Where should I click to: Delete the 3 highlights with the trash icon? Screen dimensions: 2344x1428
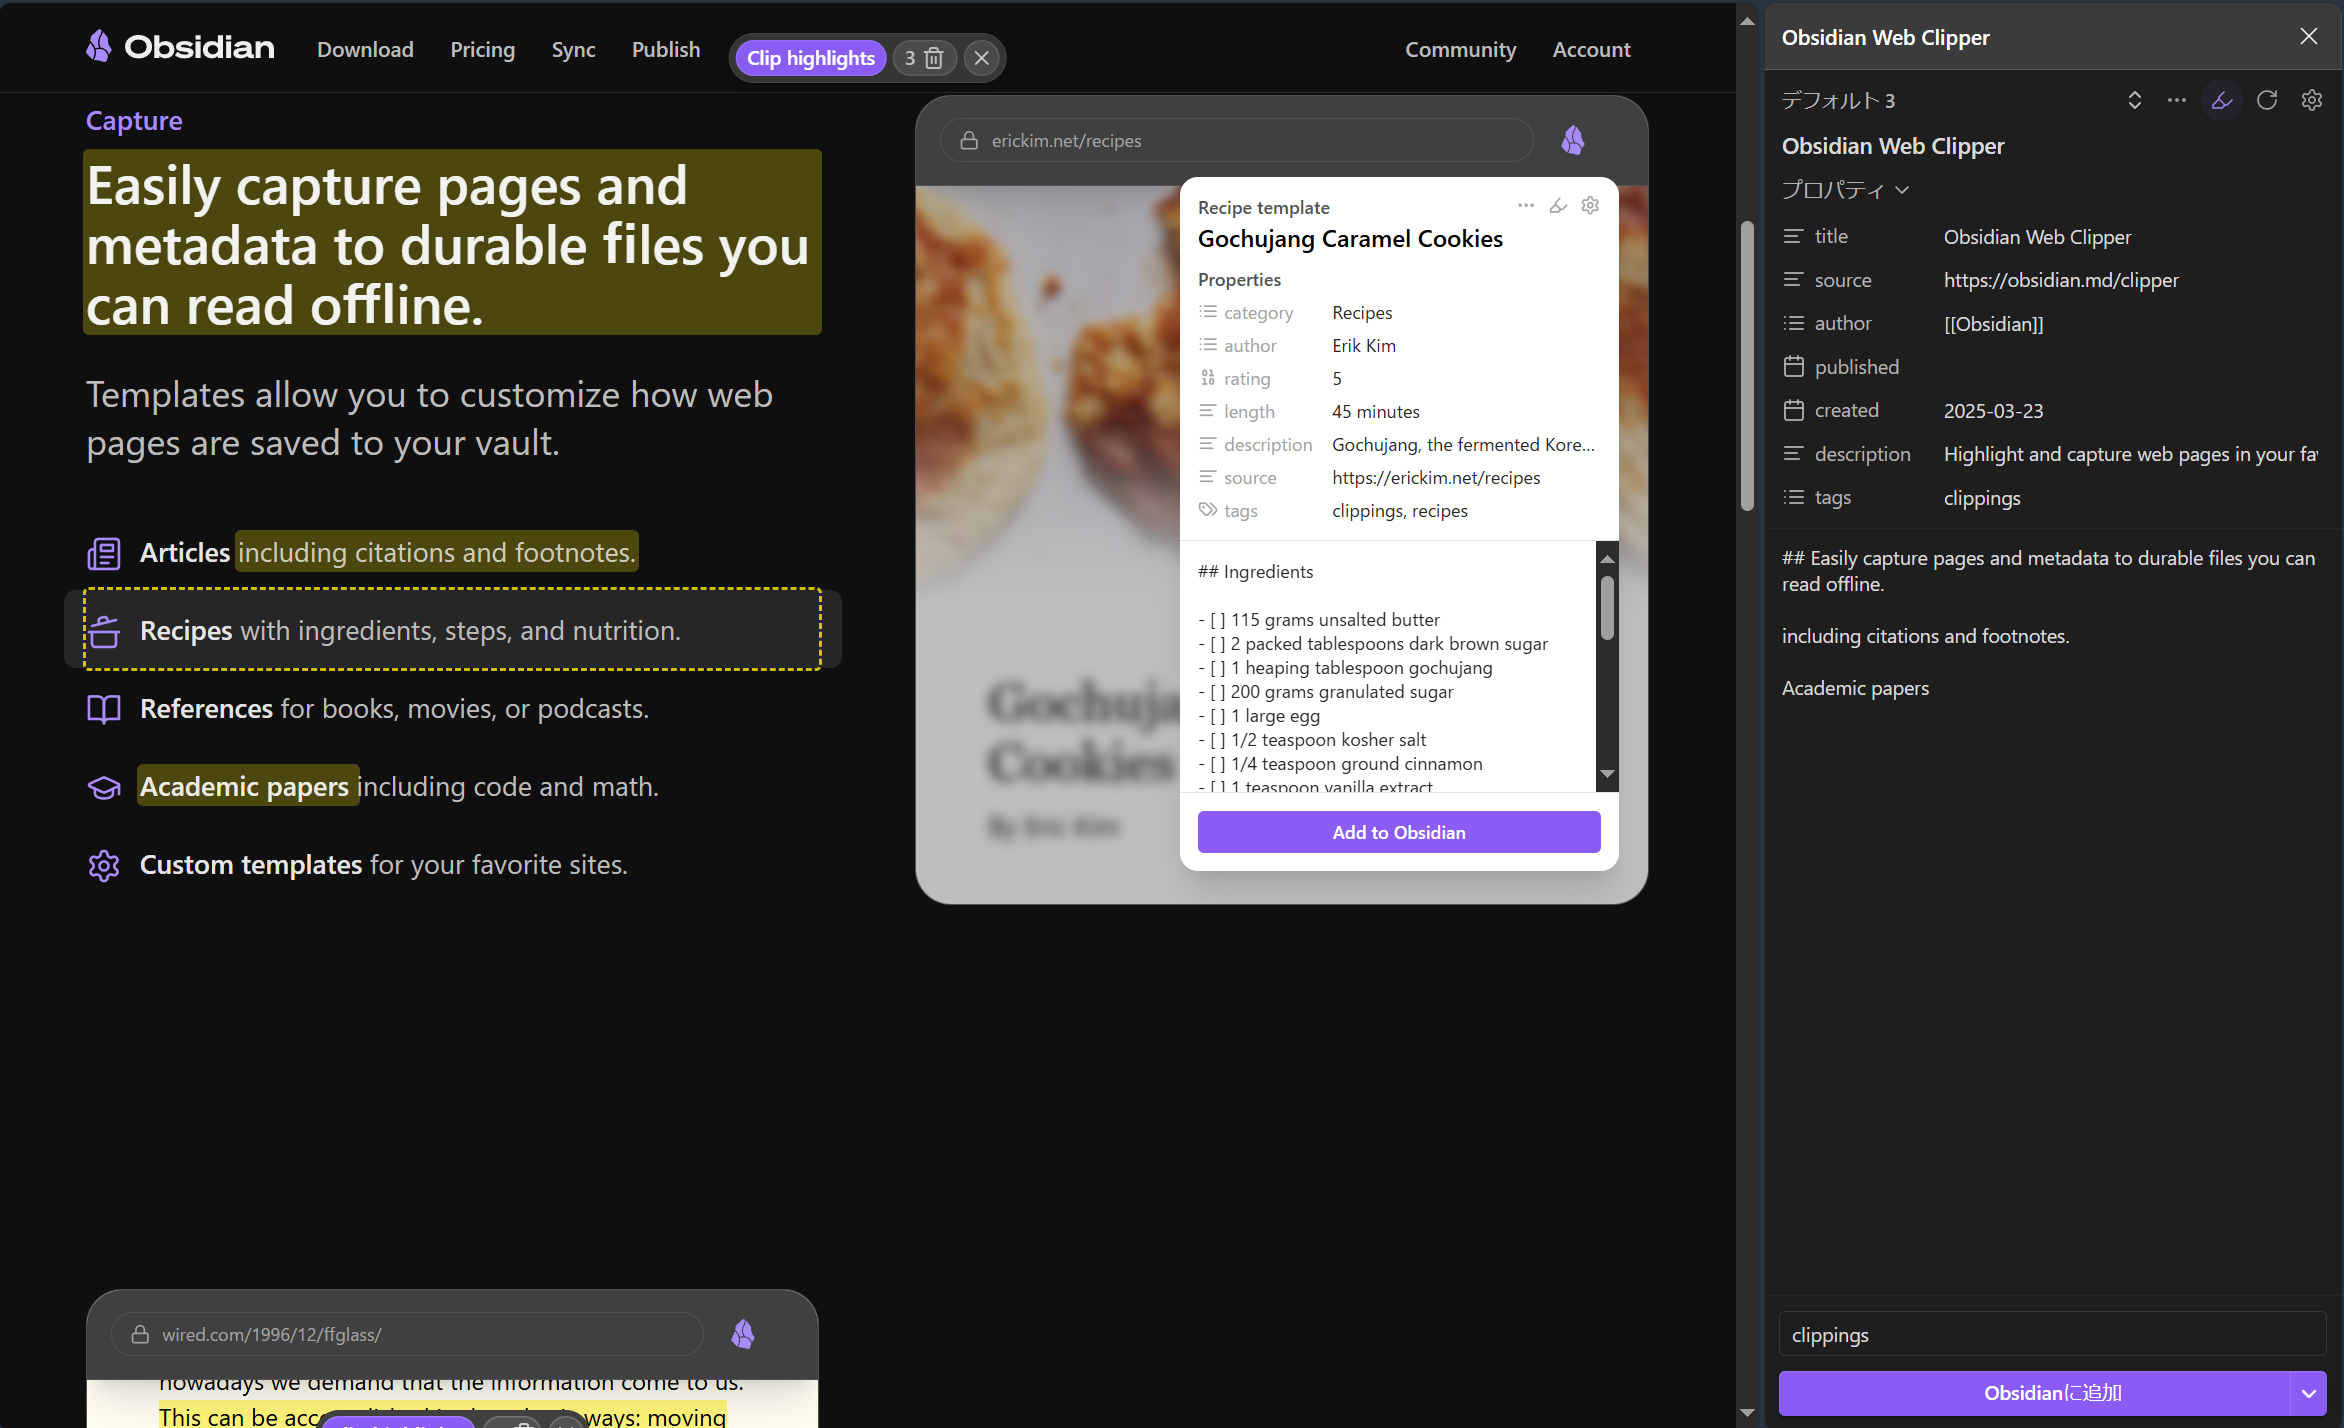[x=924, y=58]
